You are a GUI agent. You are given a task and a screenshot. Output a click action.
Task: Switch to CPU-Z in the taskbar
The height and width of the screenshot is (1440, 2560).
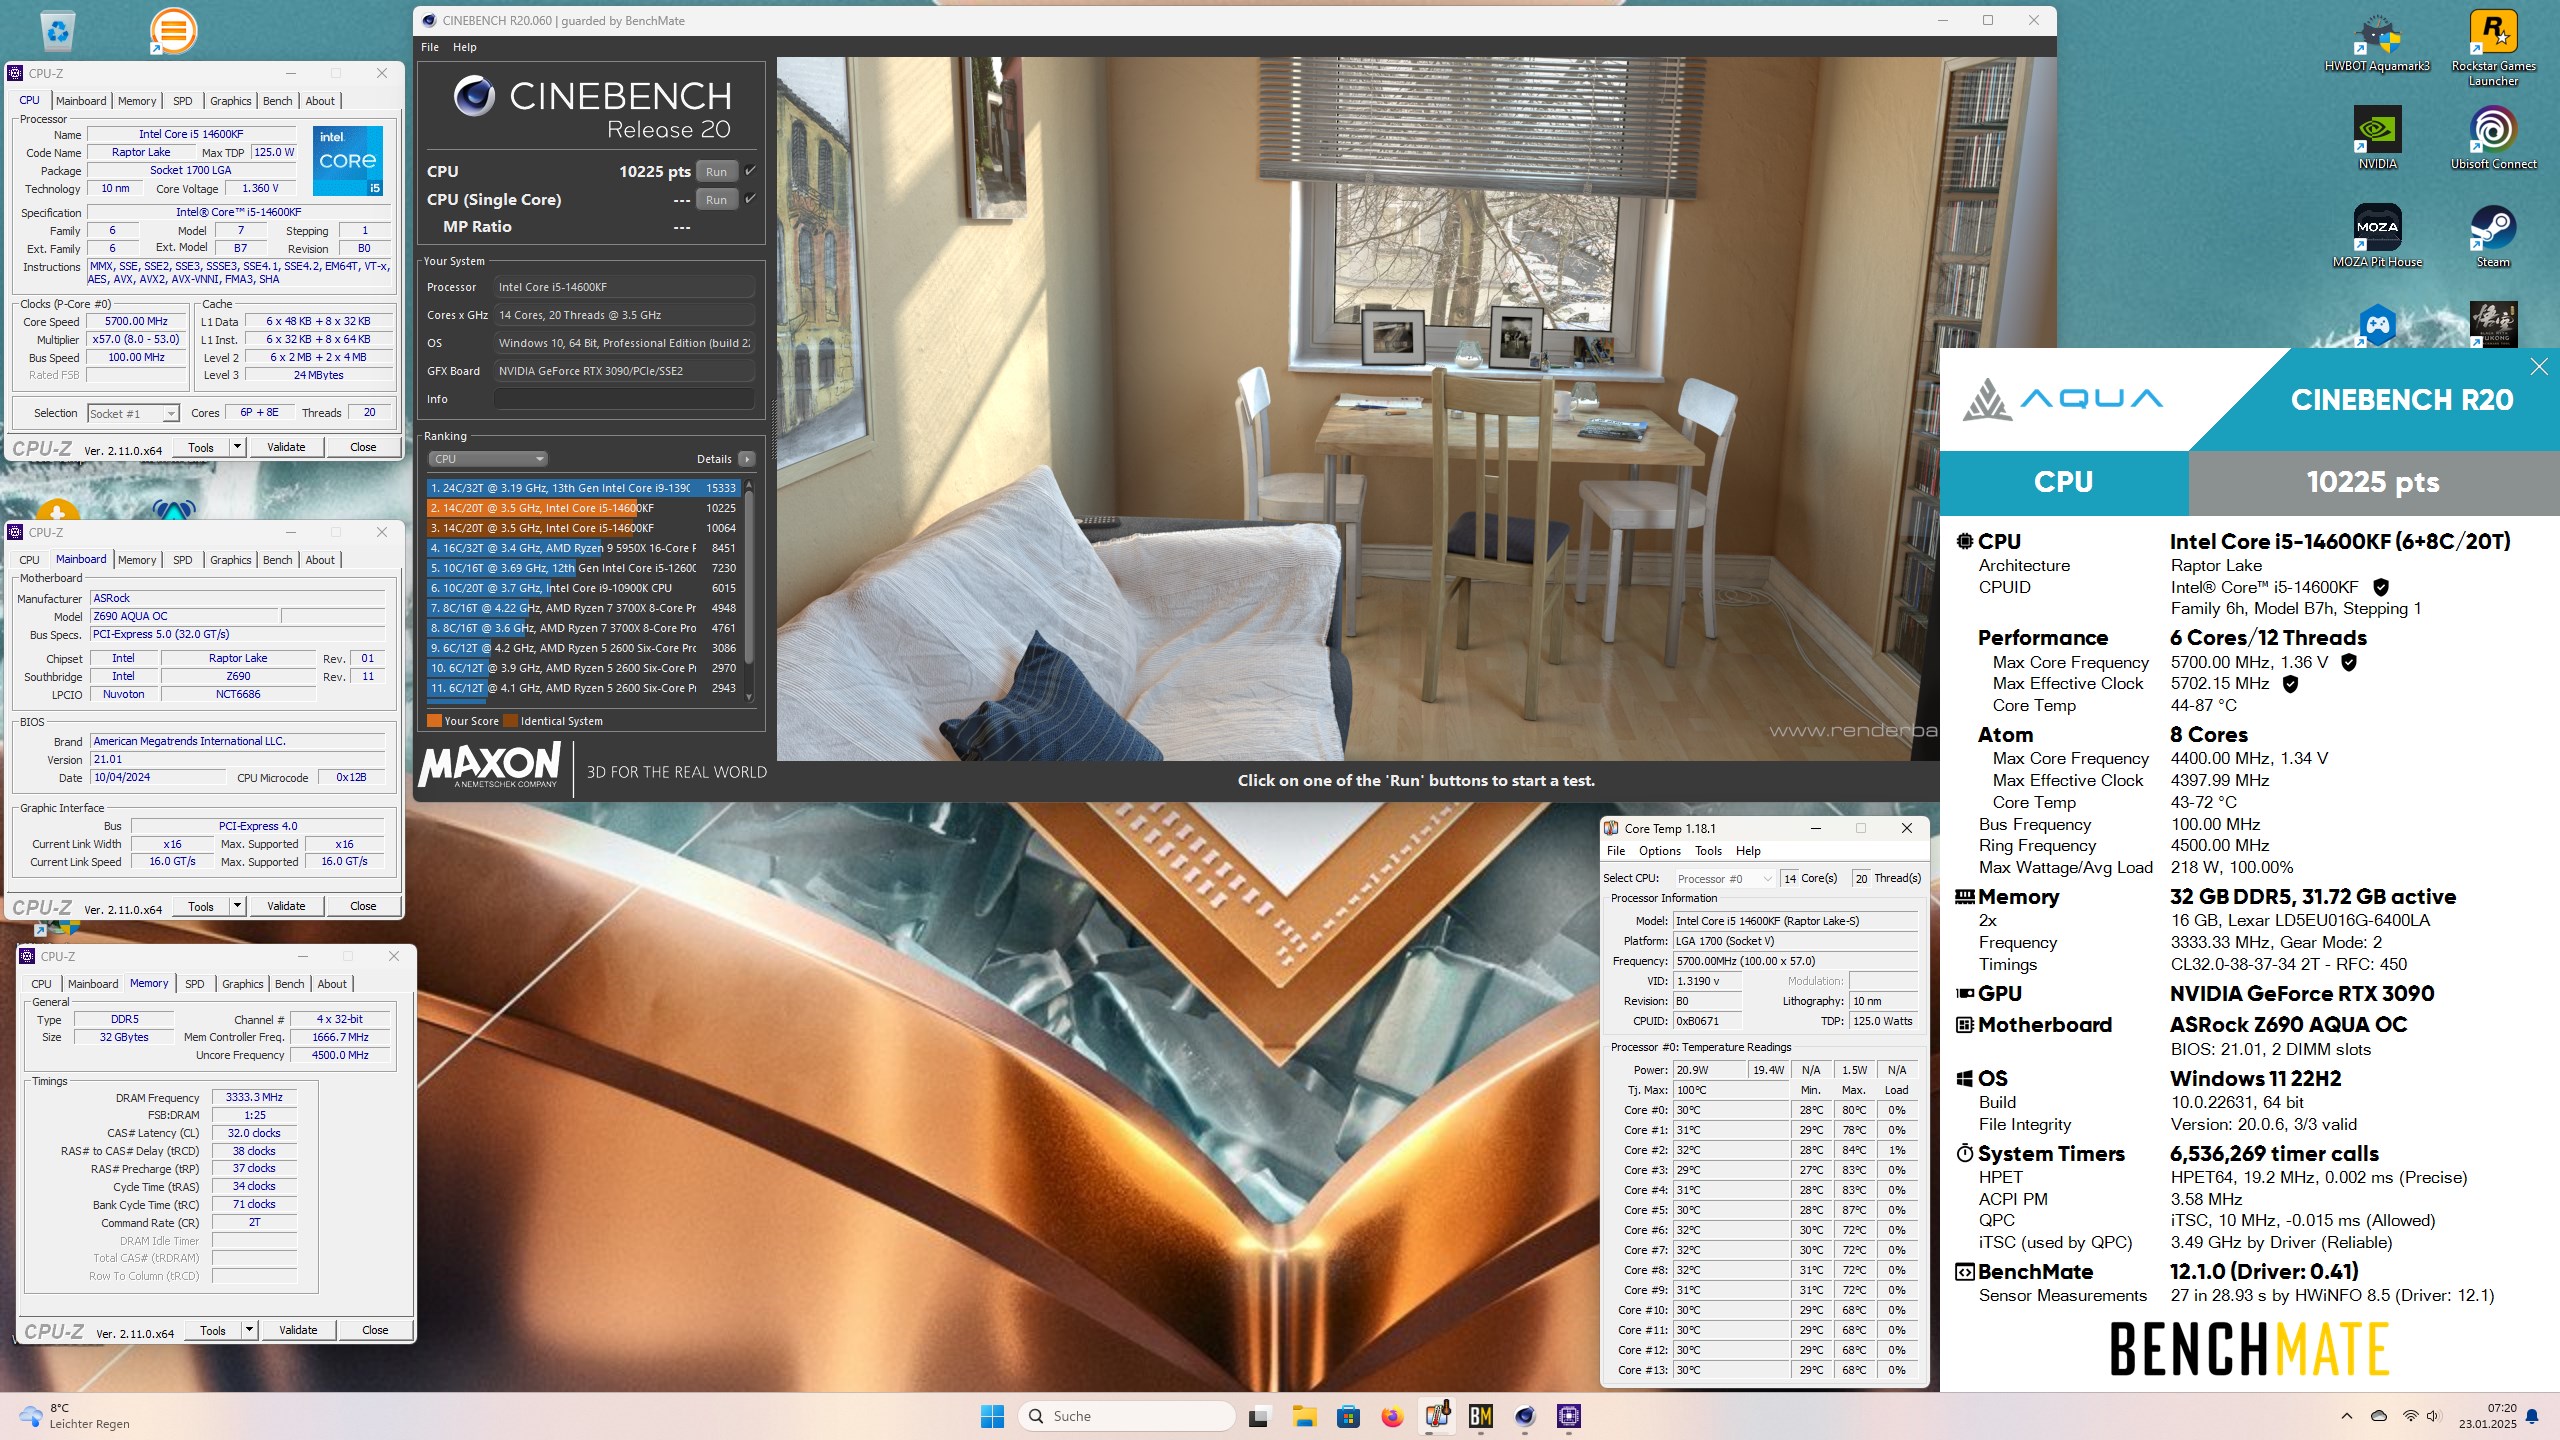click(x=1569, y=1416)
